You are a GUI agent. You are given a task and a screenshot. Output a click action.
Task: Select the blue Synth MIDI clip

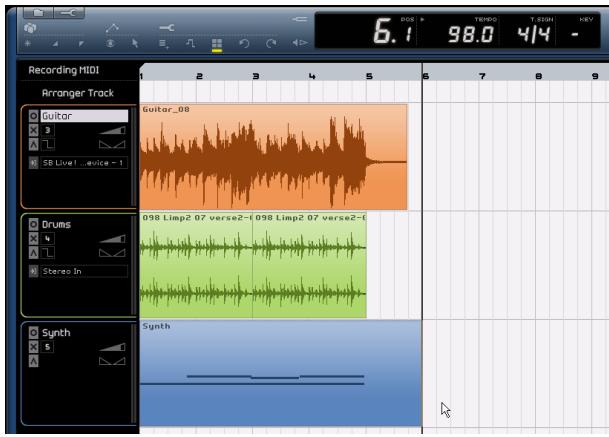tap(281, 373)
